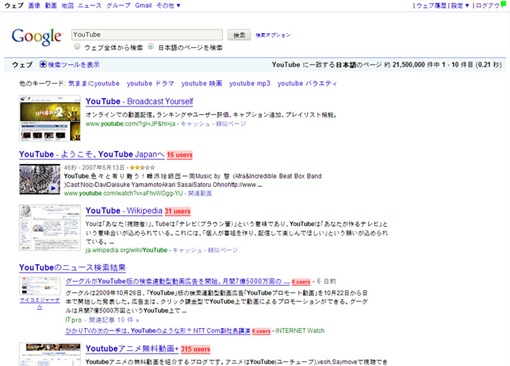Open ひかりTV NTT Com news headline
The width and height of the screenshot is (510, 366).
pyautogui.click(x=158, y=331)
